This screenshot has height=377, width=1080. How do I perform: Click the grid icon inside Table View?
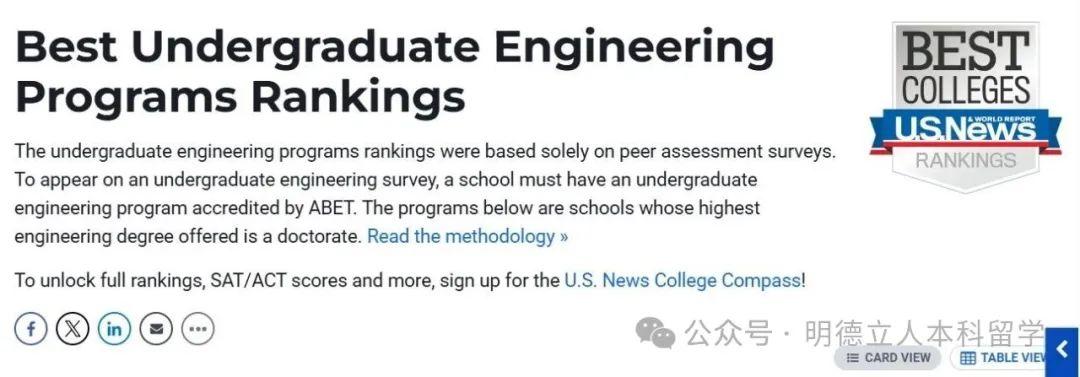[968, 358]
